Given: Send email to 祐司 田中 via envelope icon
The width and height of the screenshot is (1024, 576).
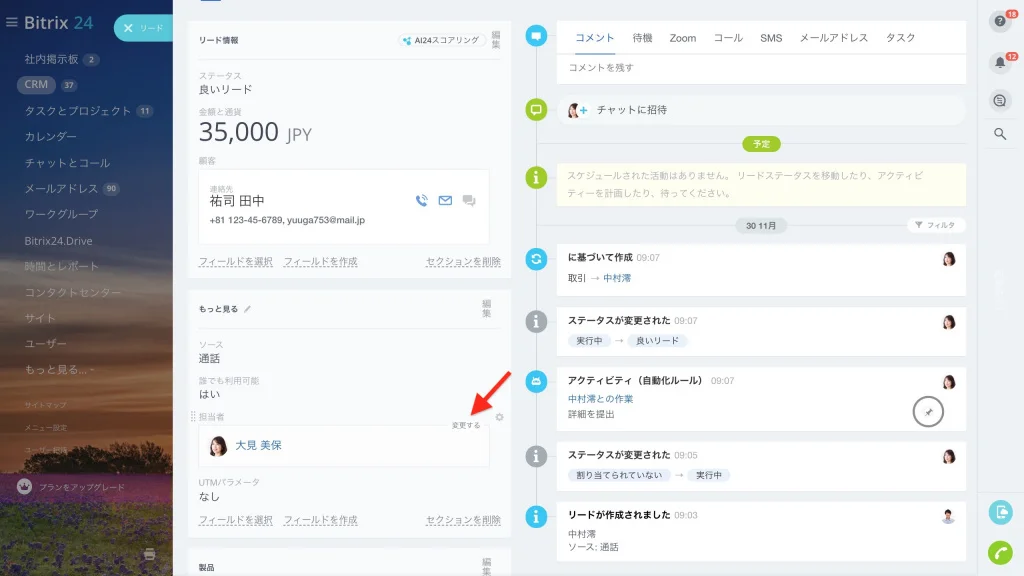Looking at the screenshot, I should [445, 200].
